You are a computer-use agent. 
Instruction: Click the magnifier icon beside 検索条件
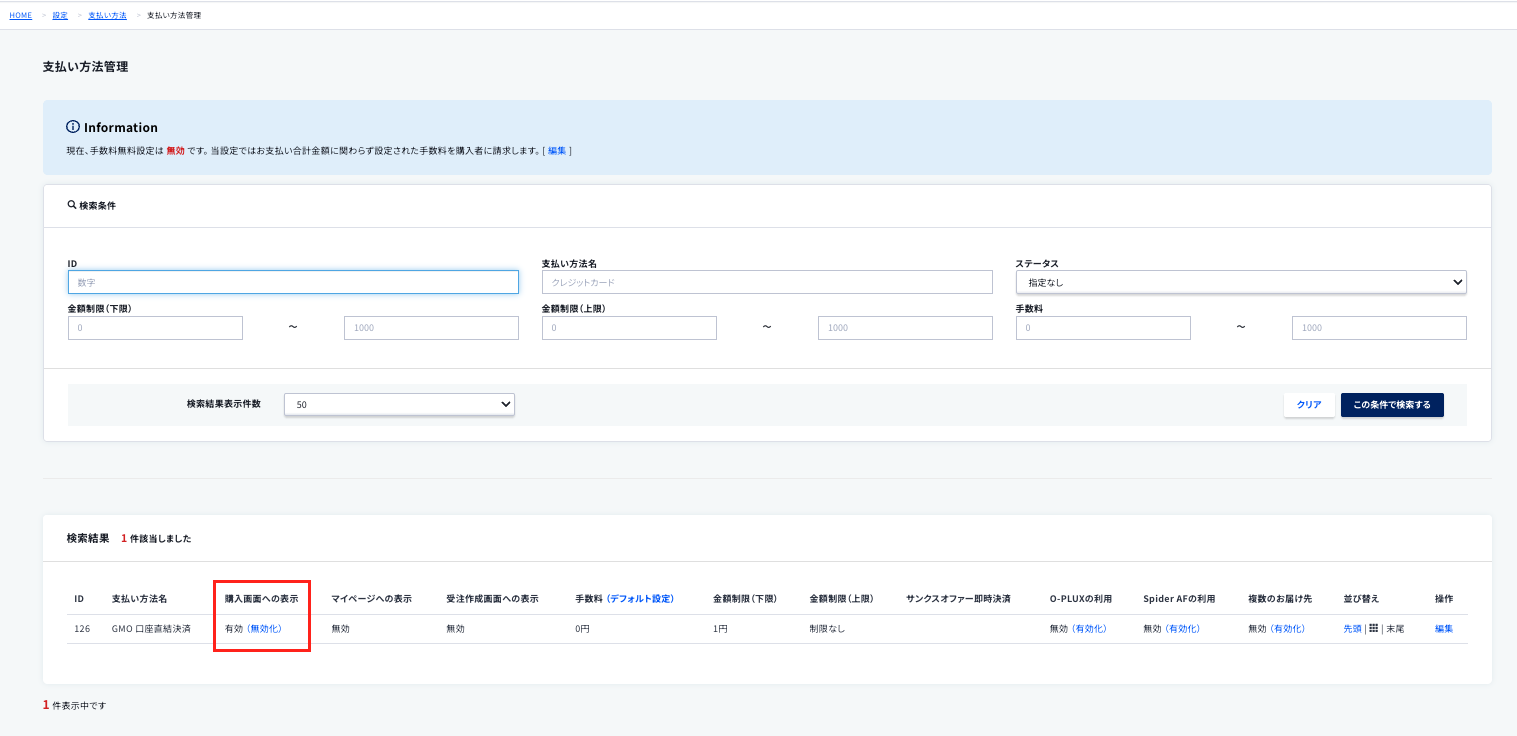[x=72, y=204]
